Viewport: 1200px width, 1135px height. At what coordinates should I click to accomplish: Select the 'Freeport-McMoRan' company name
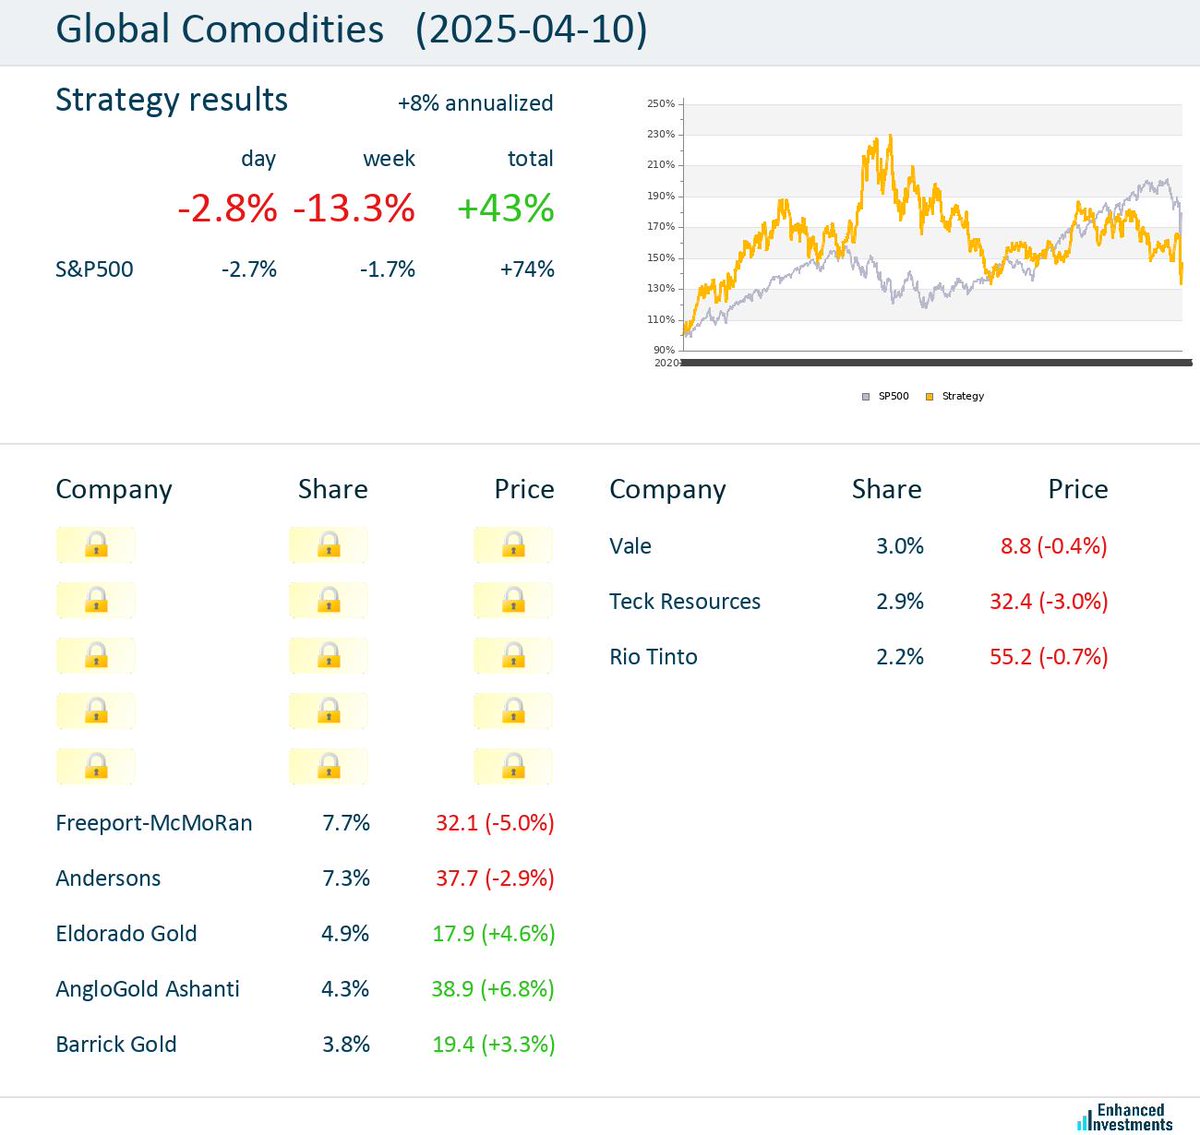click(x=154, y=823)
